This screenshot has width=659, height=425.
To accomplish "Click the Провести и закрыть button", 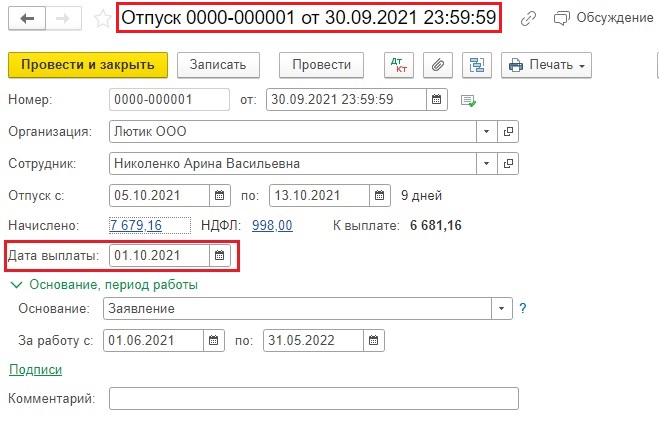I will pyautogui.click(x=88, y=65).
